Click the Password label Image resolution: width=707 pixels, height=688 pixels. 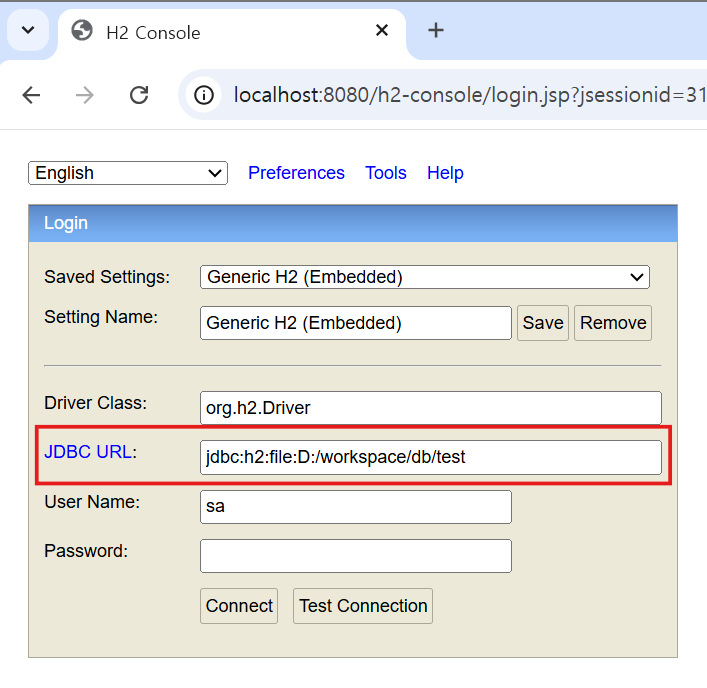(x=86, y=551)
